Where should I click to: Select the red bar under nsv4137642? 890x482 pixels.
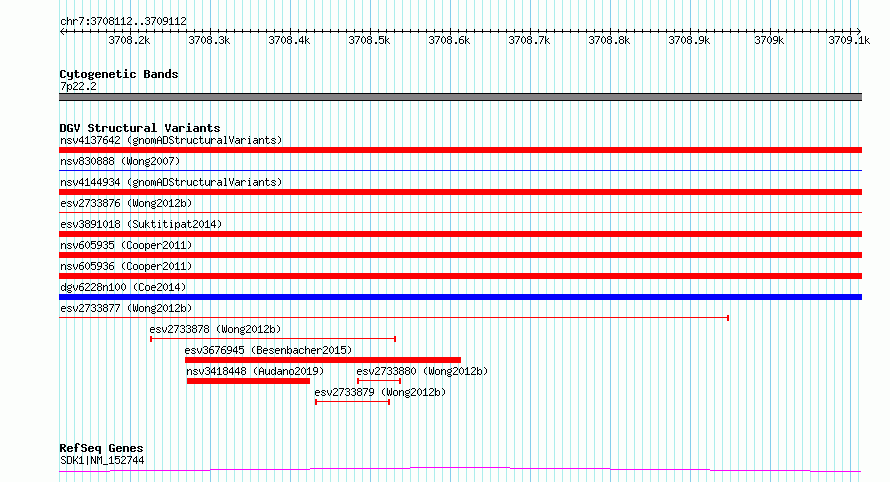pyautogui.click(x=460, y=150)
